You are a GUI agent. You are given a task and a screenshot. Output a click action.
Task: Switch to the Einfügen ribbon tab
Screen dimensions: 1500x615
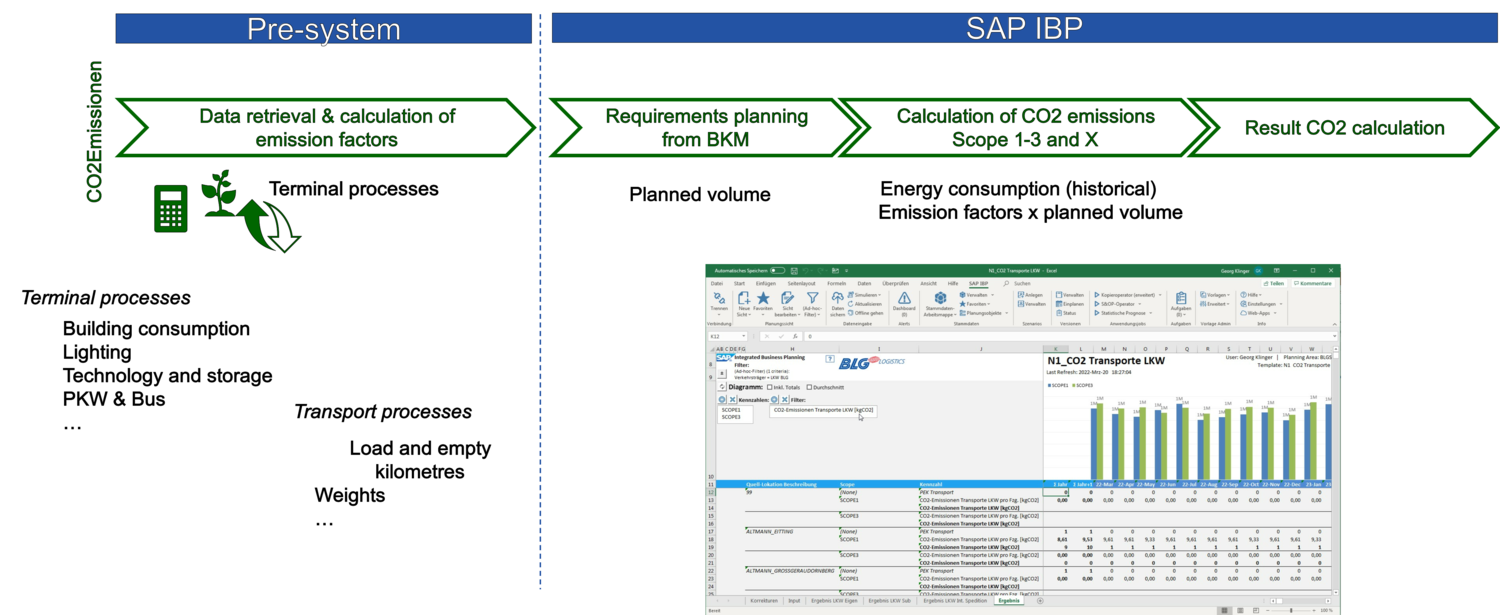(766, 284)
